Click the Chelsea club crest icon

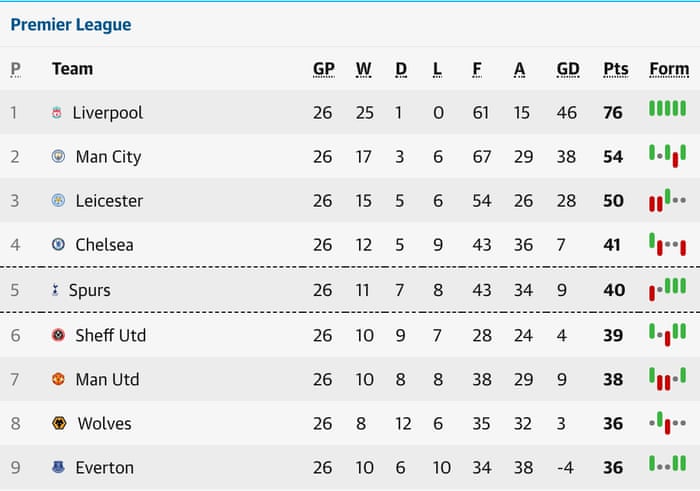pos(58,245)
